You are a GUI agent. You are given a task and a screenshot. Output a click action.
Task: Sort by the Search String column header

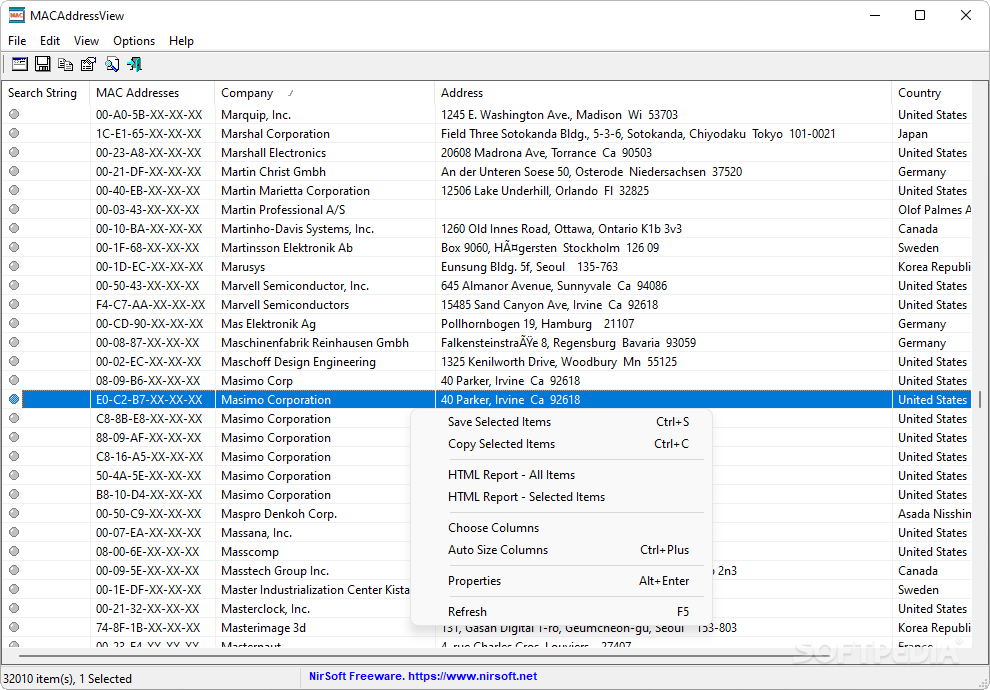tap(46, 93)
